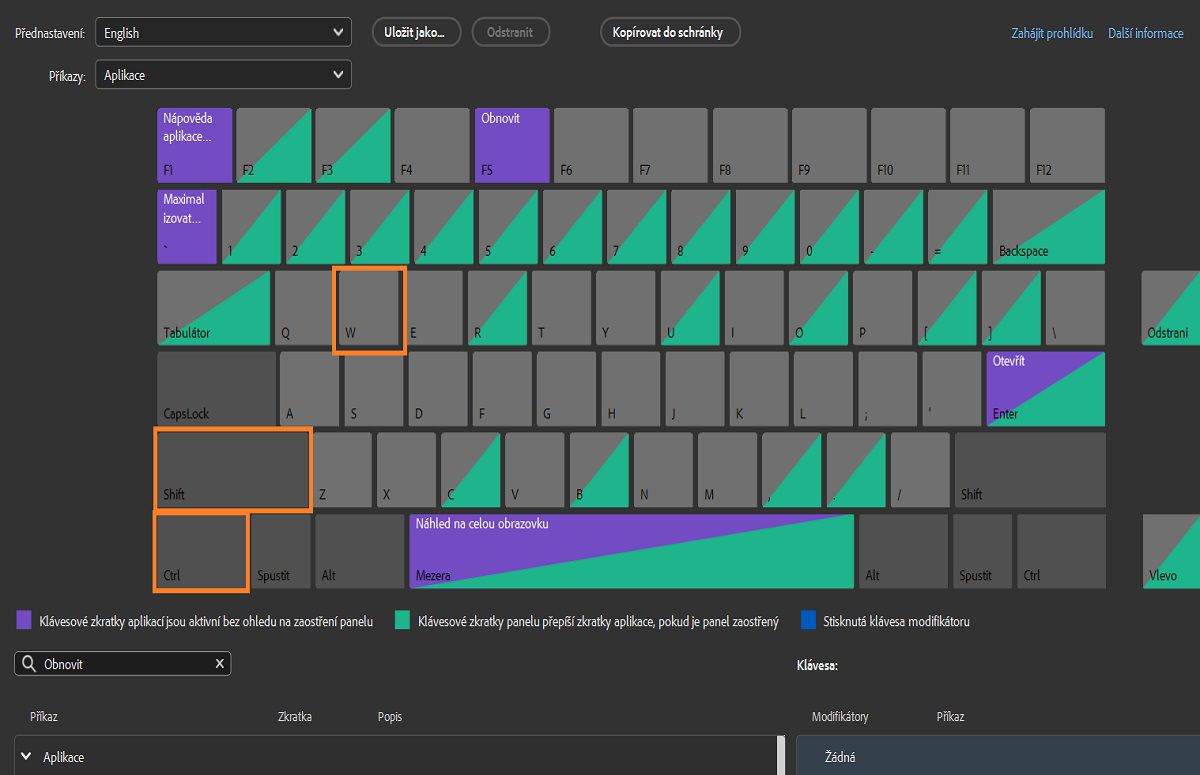Select the Q key

304,308
